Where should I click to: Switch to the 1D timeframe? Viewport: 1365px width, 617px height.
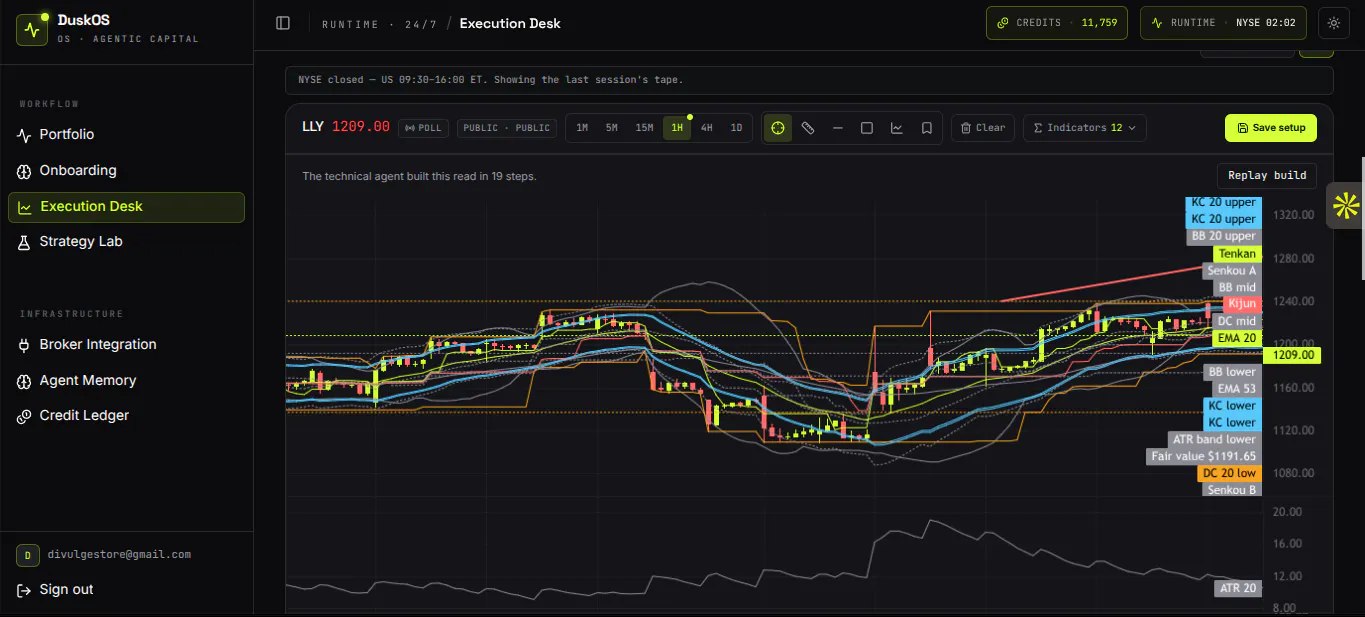click(x=737, y=128)
